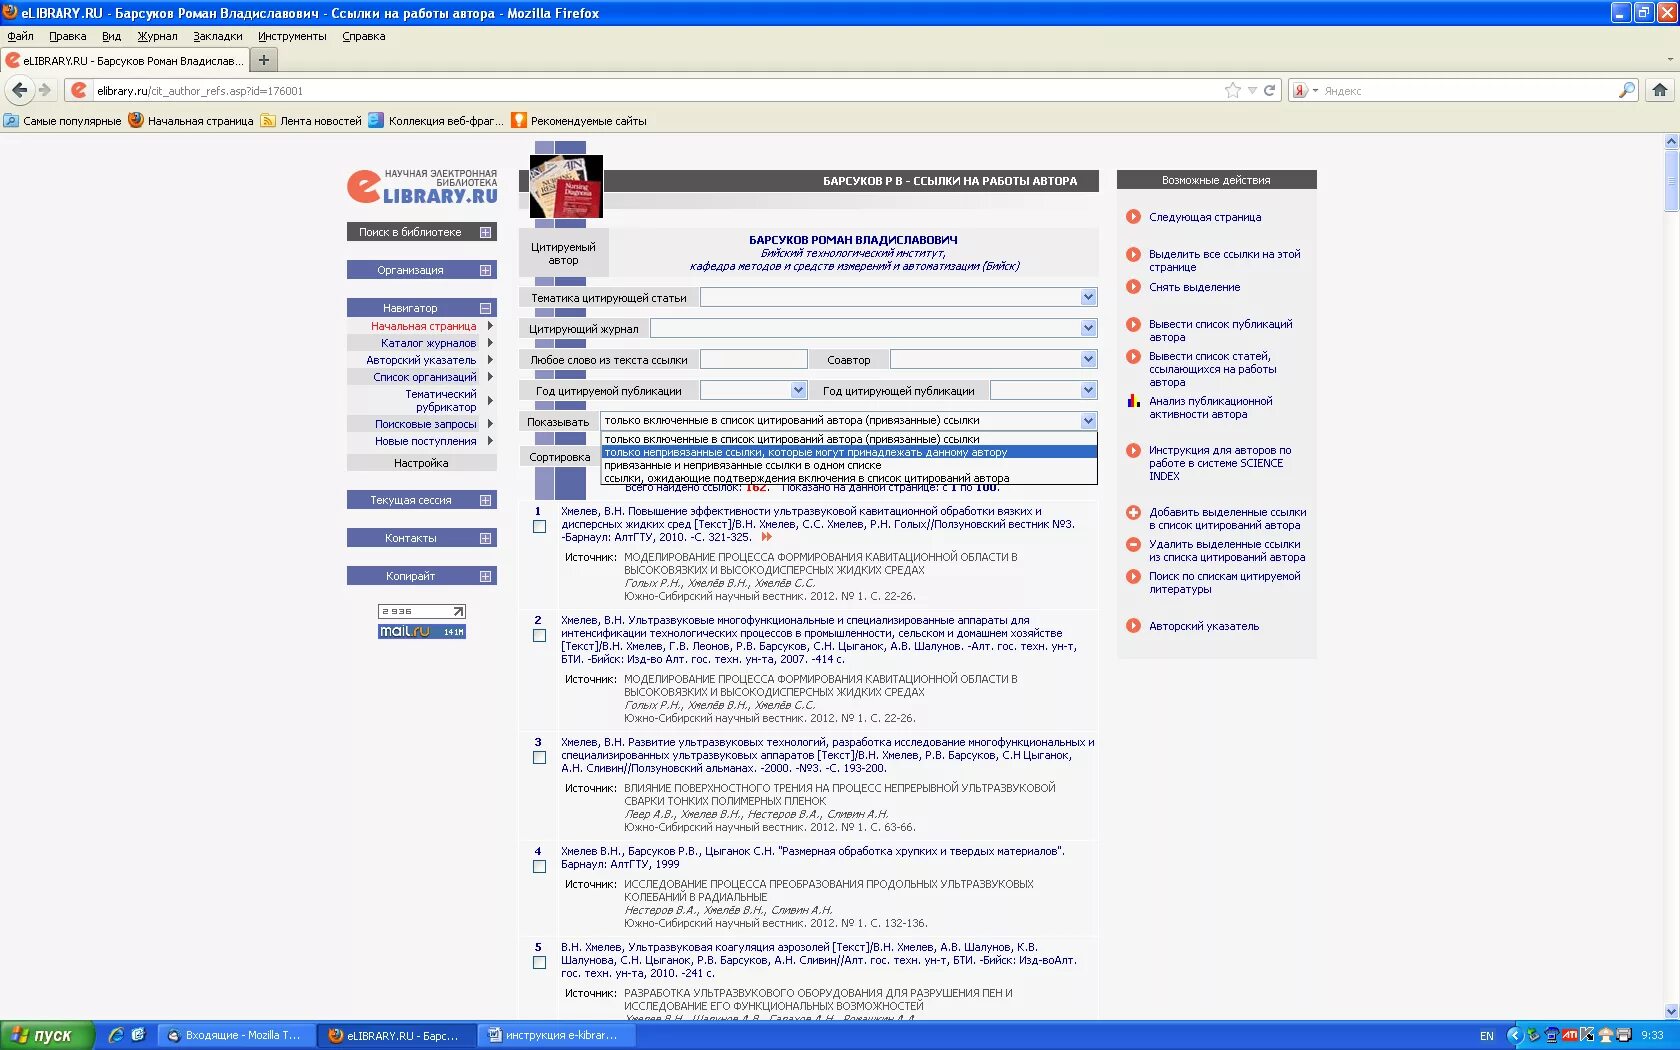1680x1050 pixels.
Task: Click red icon for Поиск по спискам цитируемой
Action: pyautogui.click(x=1133, y=576)
